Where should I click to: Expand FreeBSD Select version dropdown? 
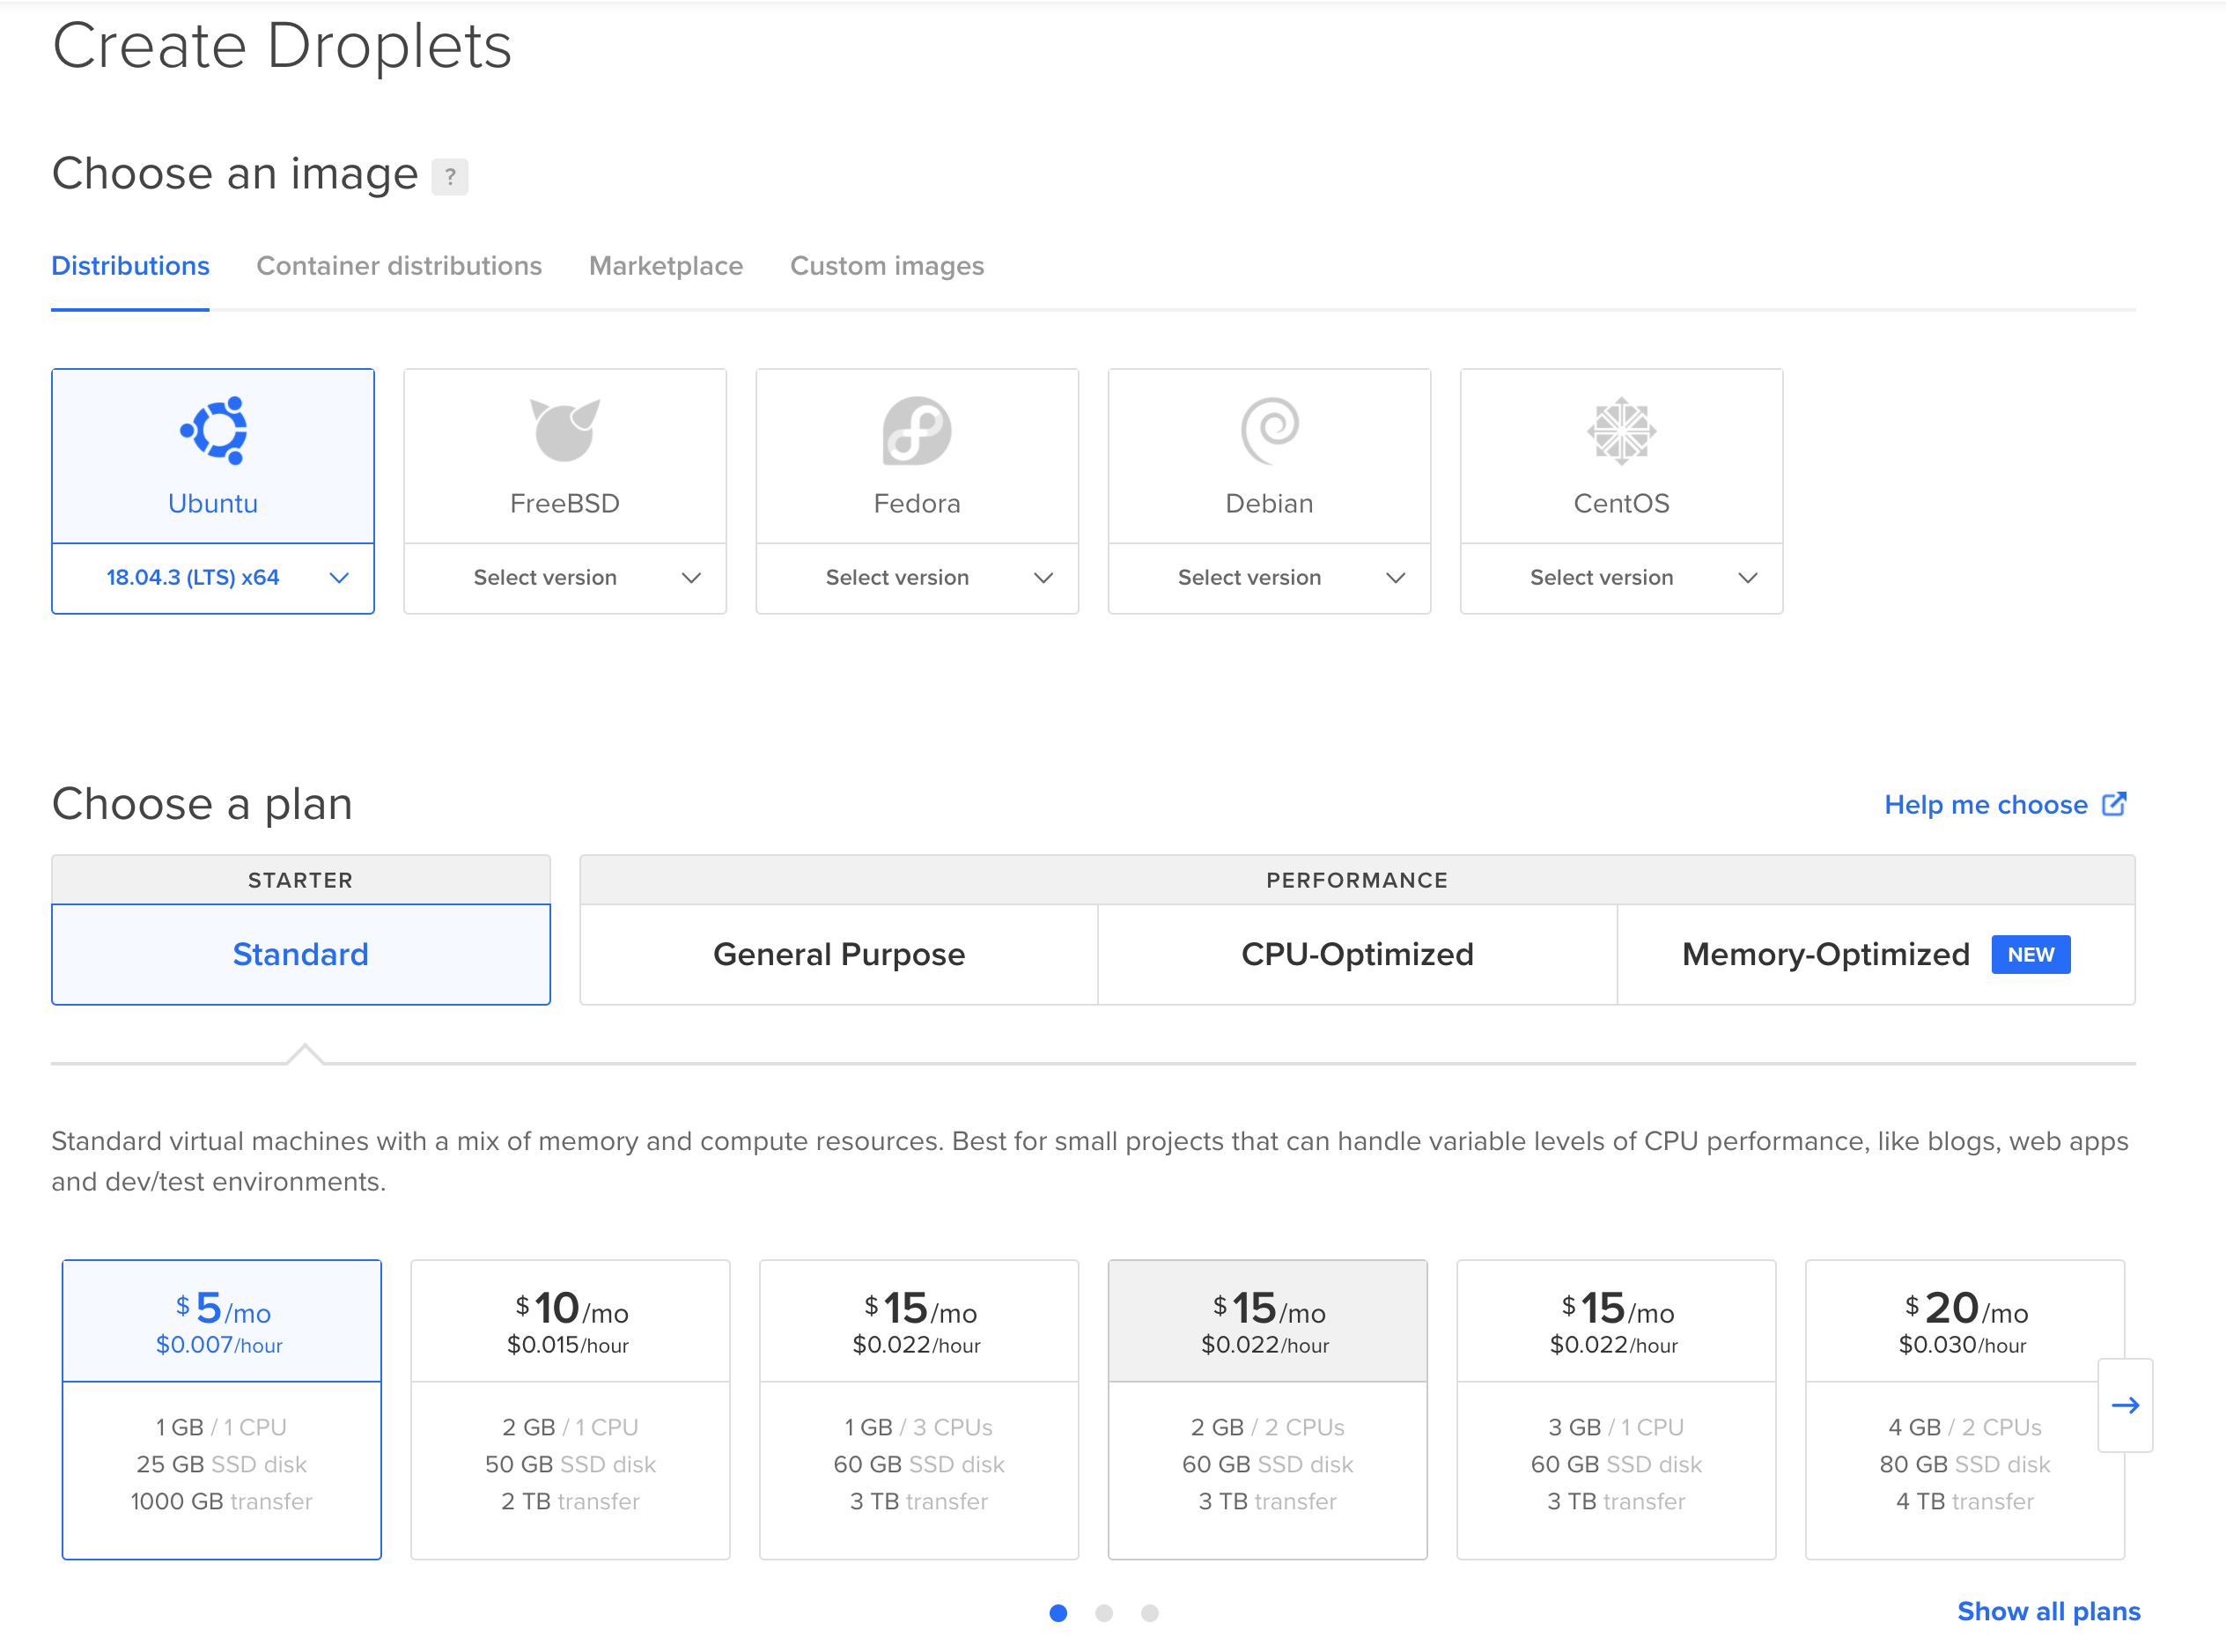[565, 578]
